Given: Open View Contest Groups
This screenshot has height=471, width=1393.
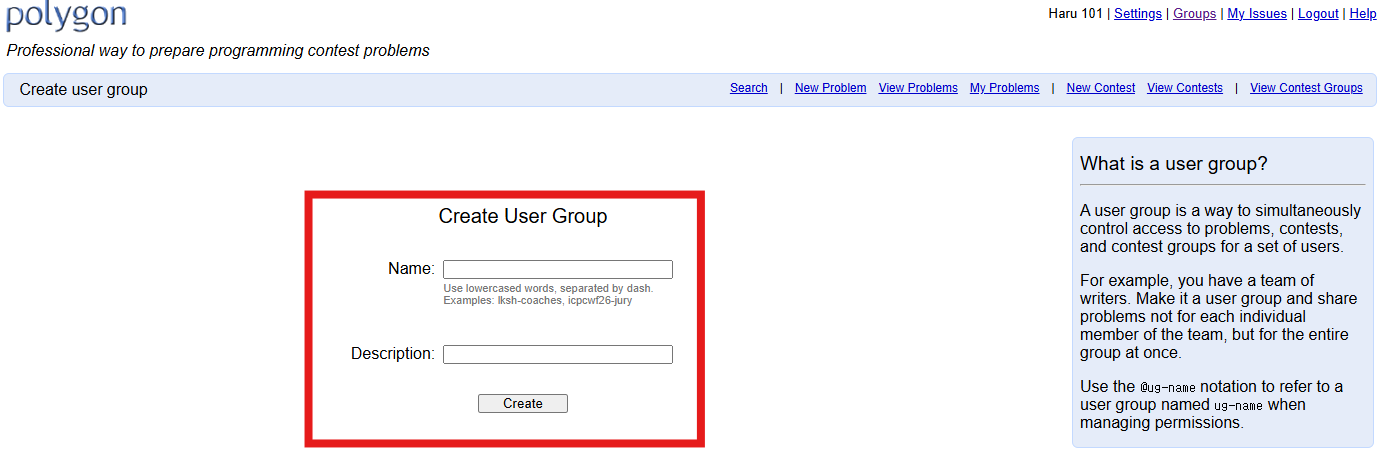Looking at the screenshot, I should pyautogui.click(x=1306, y=88).
